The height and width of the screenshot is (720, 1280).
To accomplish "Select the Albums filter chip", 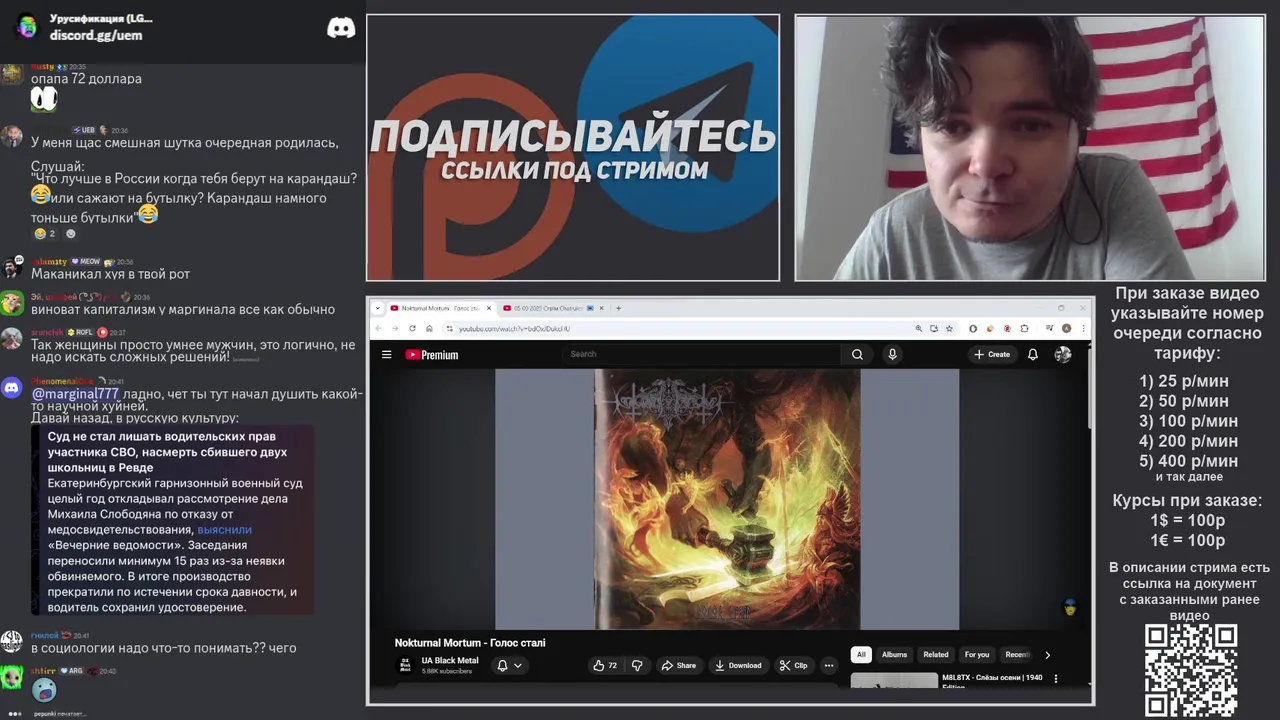I will click(x=894, y=655).
